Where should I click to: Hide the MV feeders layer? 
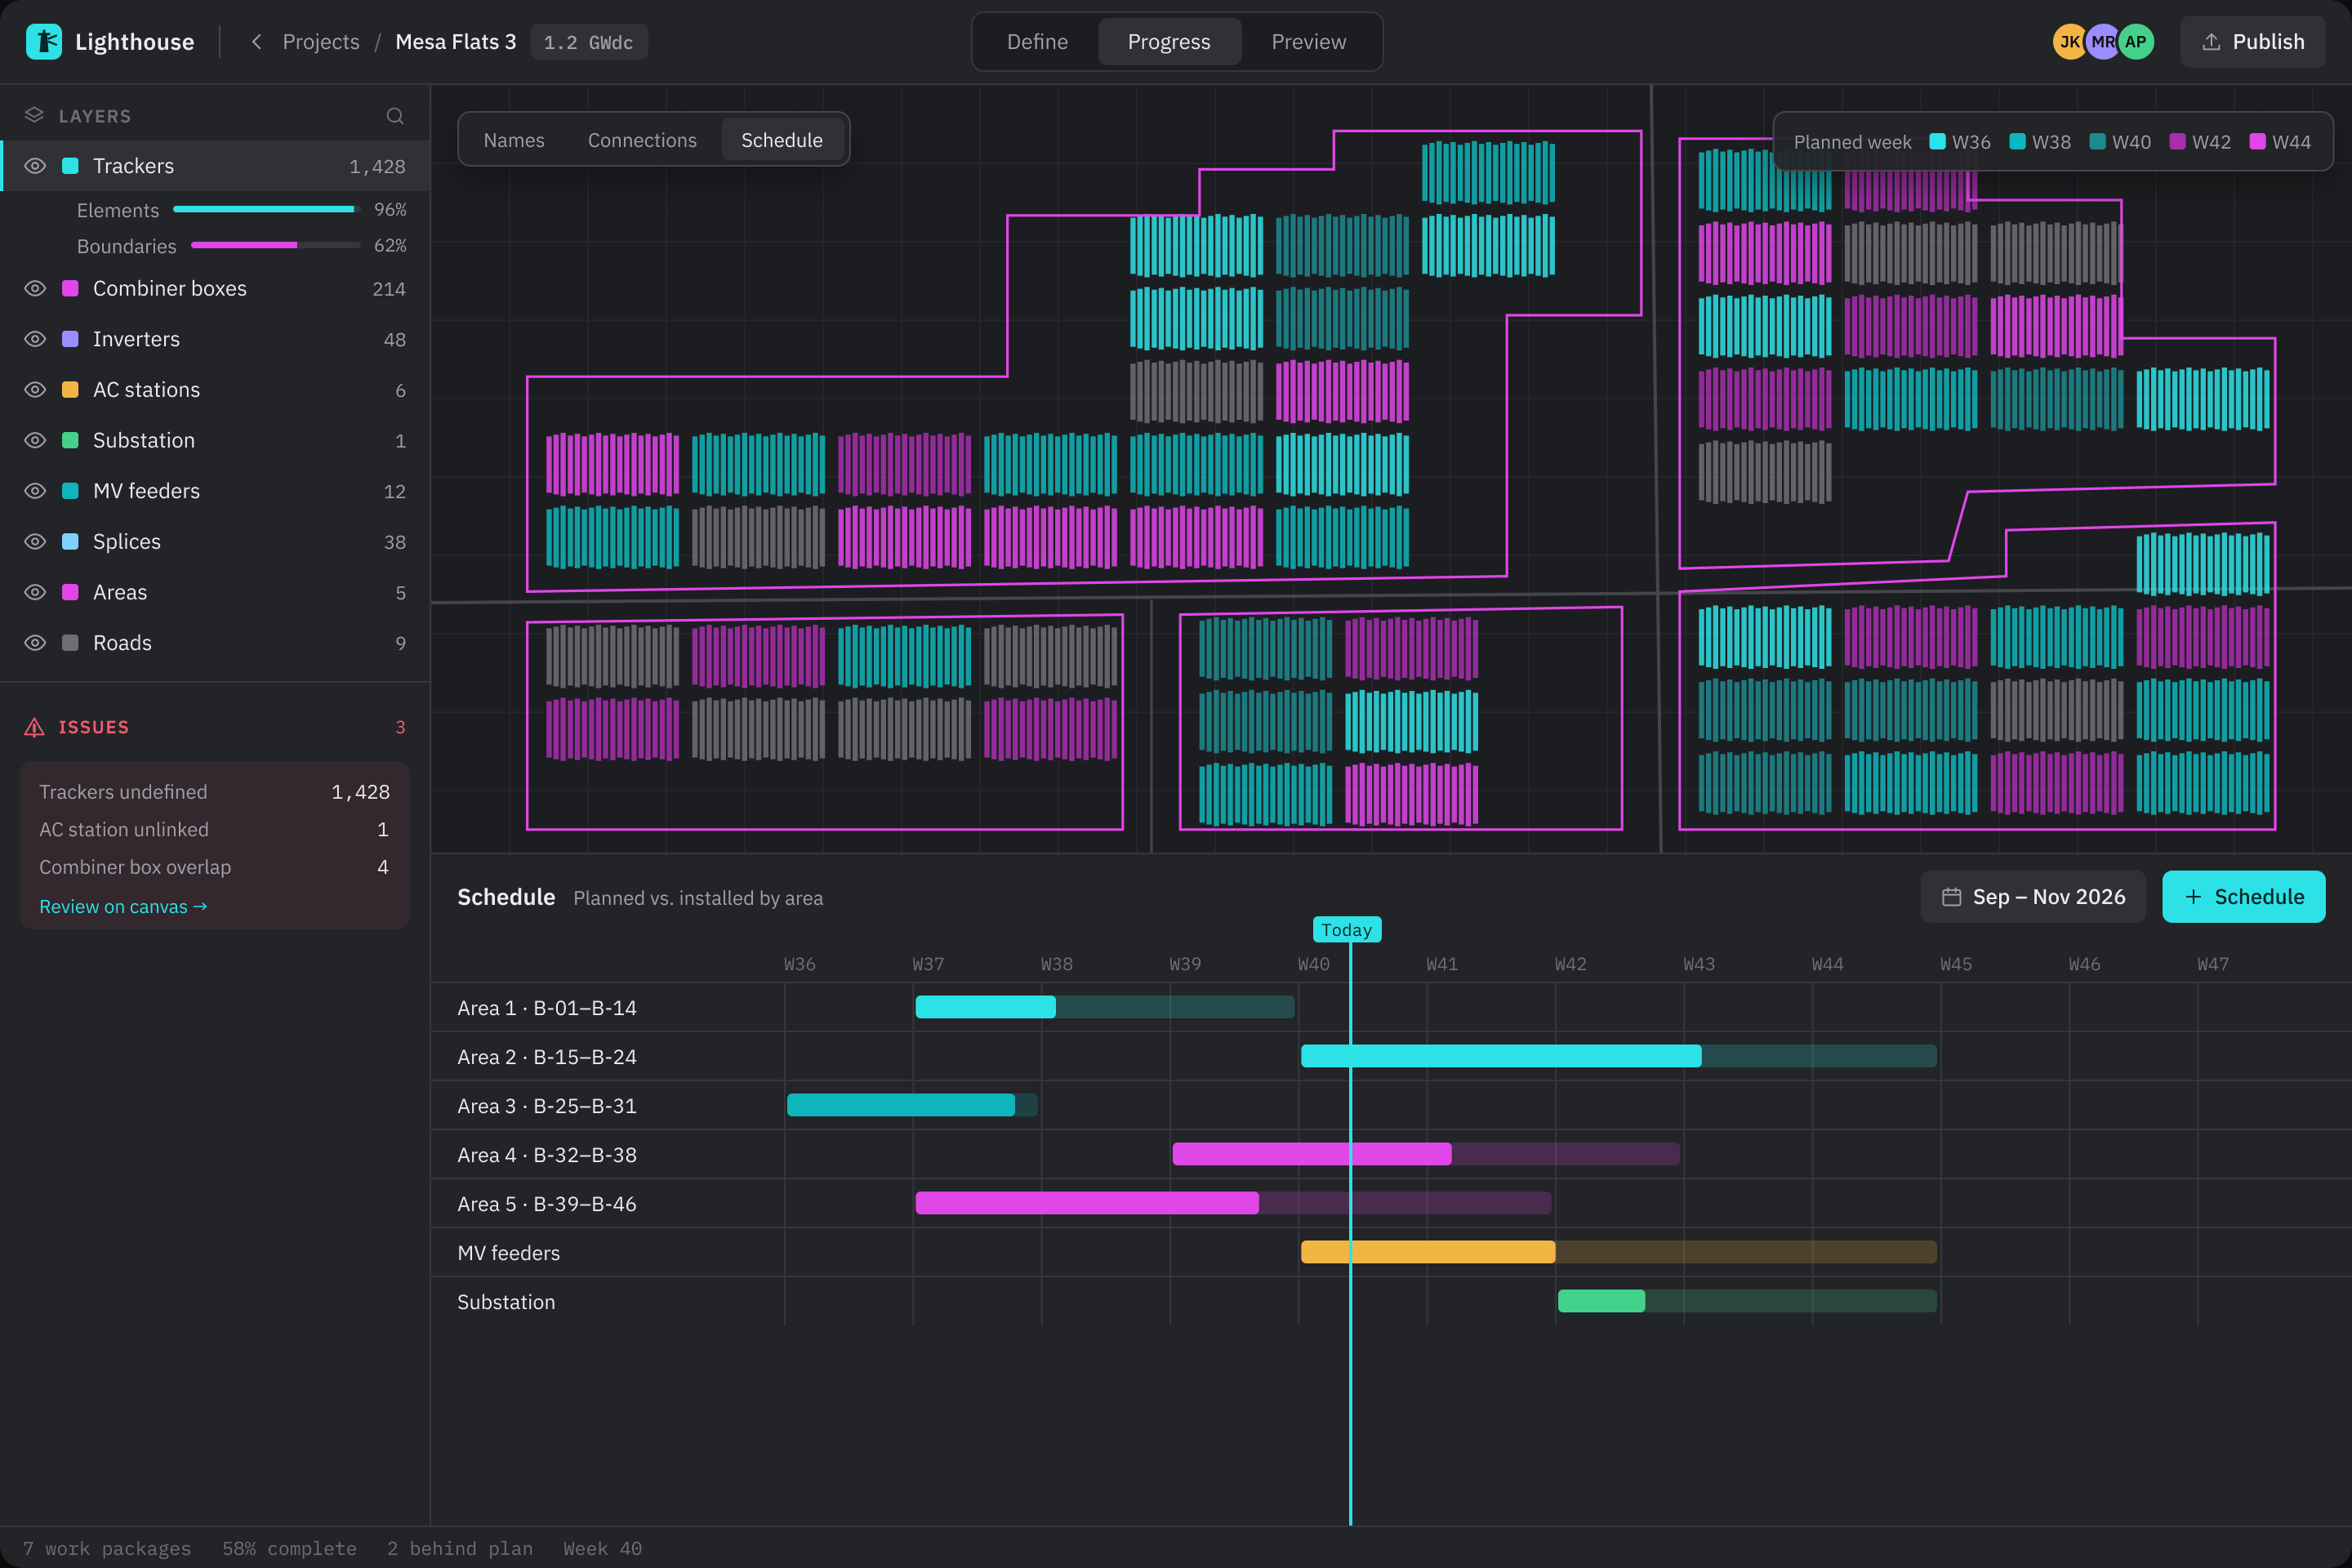(x=35, y=491)
